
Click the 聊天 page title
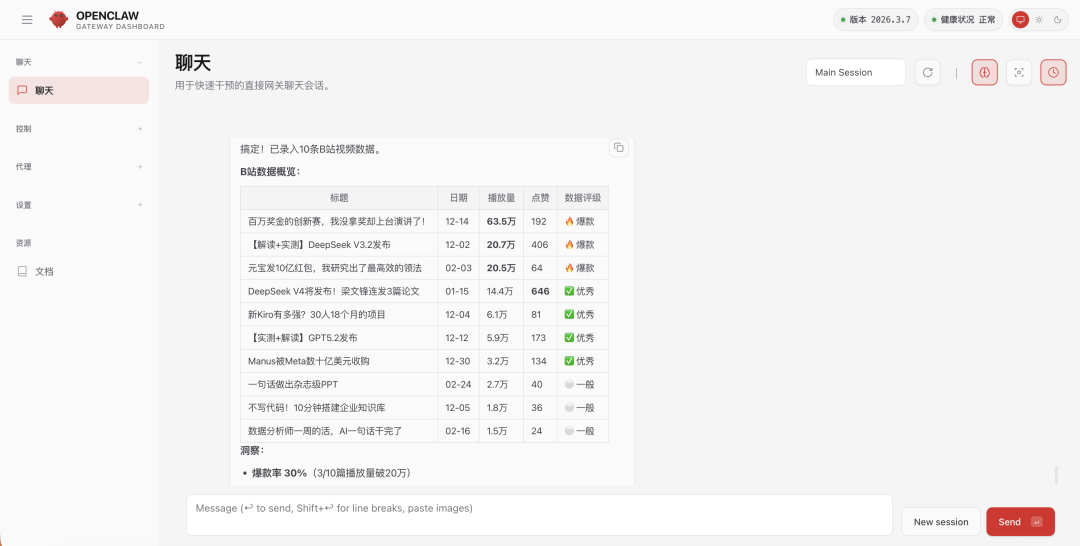pyautogui.click(x=193, y=63)
